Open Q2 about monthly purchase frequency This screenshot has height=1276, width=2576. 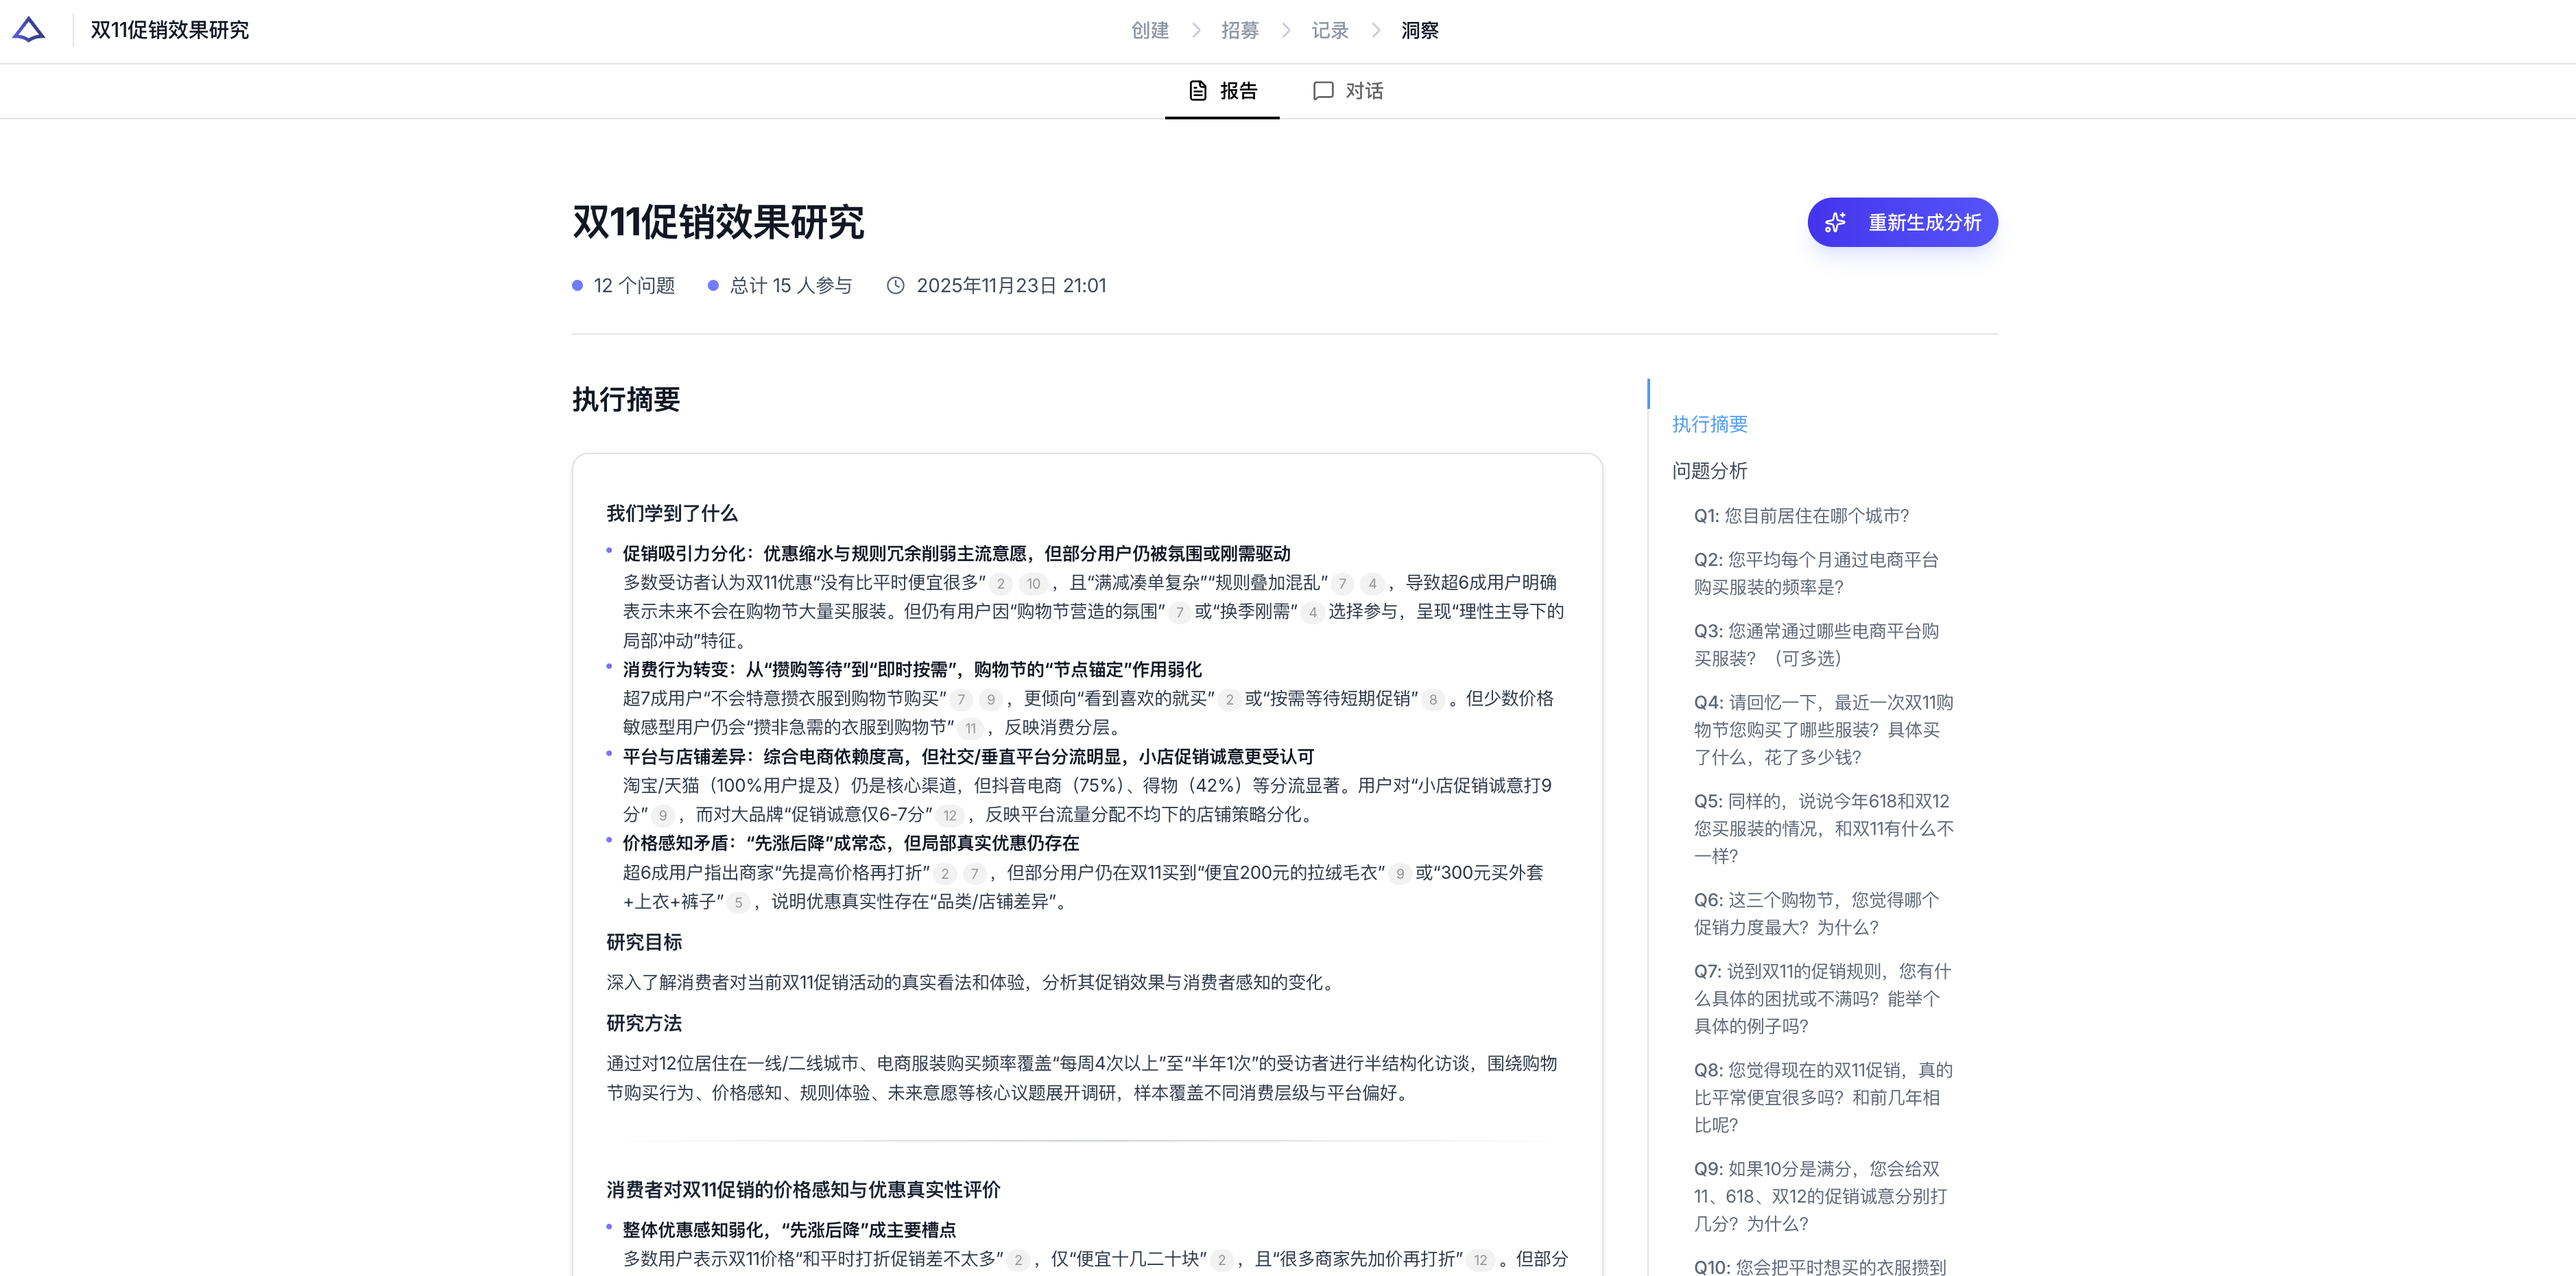(x=1816, y=573)
